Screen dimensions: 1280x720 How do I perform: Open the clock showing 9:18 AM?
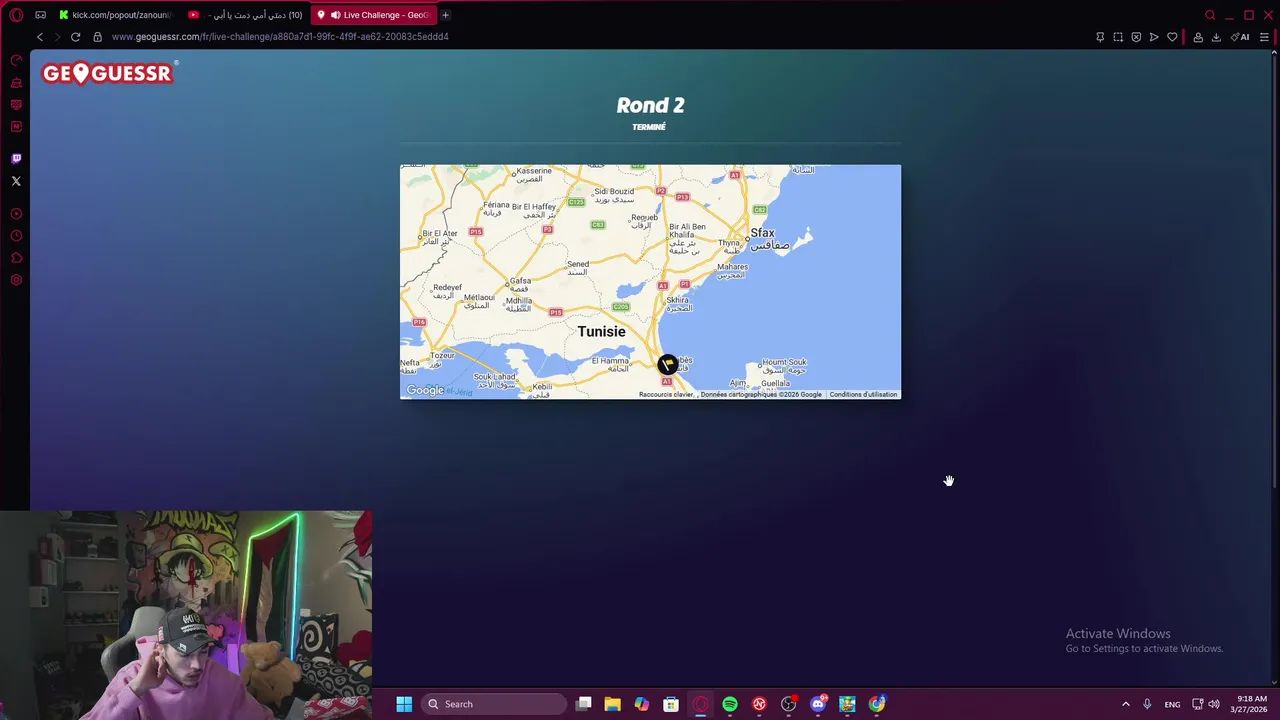[x=1249, y=704]
